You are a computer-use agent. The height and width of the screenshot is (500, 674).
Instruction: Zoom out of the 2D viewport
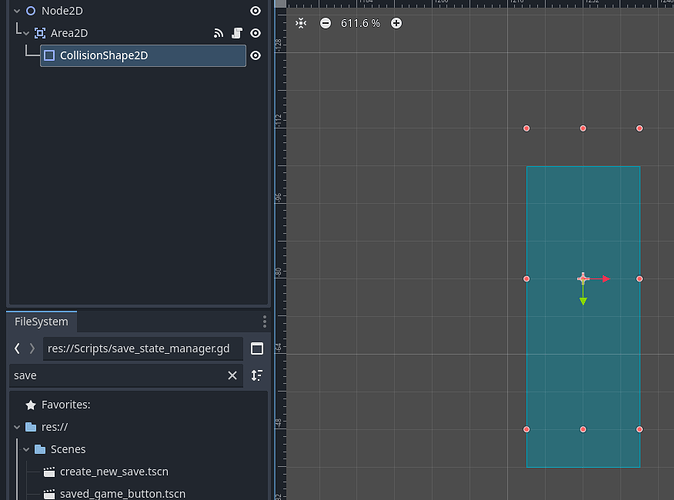pyautogui.click(x=325, y=23)
